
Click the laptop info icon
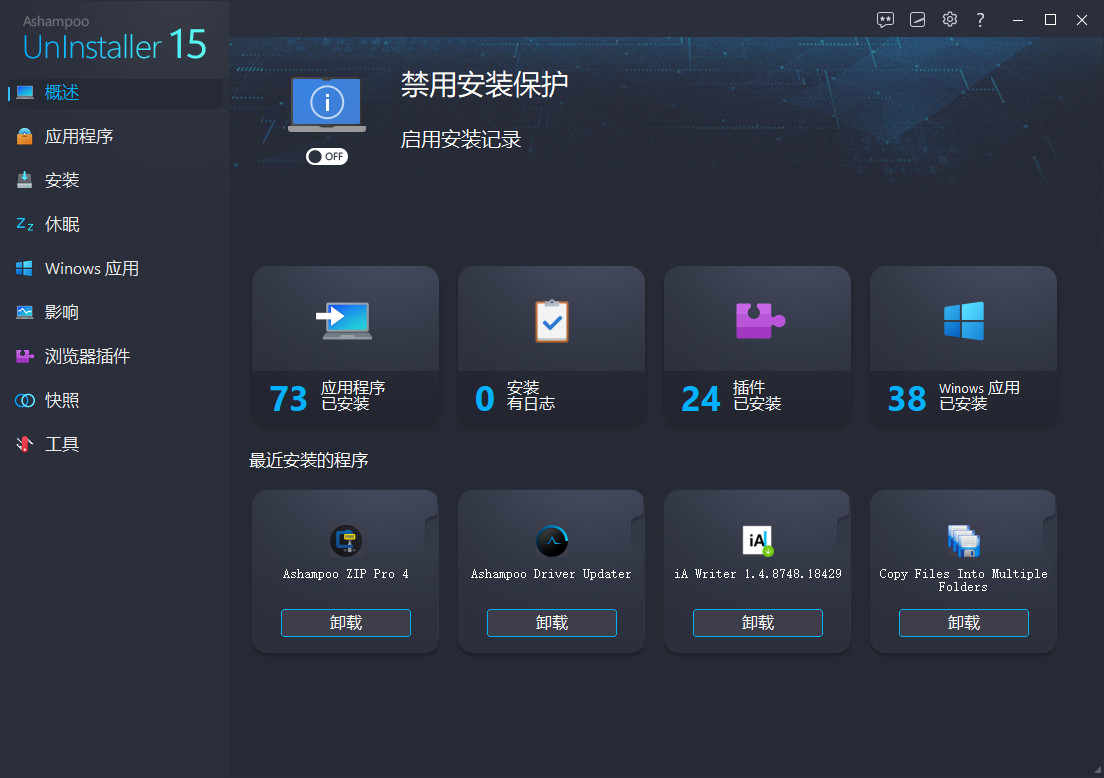click(327, 104)
